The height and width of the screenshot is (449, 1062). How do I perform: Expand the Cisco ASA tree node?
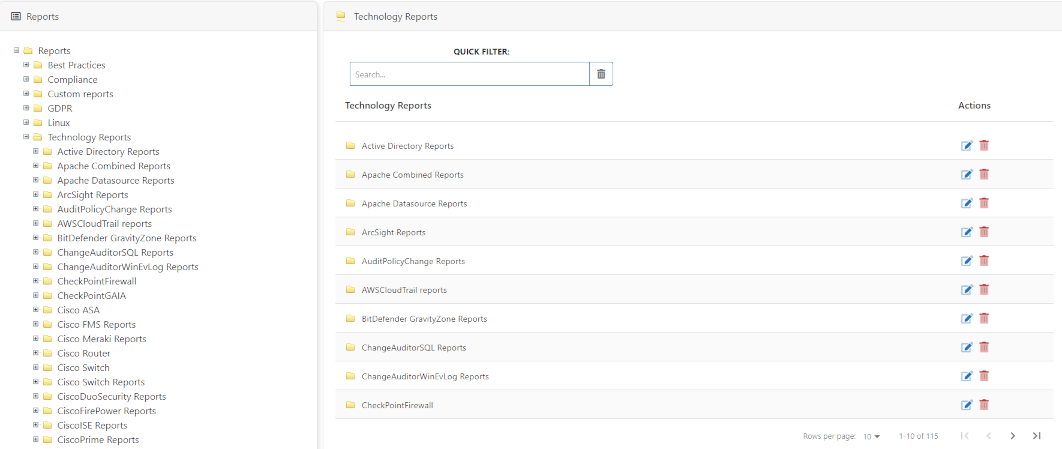pyautogui.click(x=35, y=309)
